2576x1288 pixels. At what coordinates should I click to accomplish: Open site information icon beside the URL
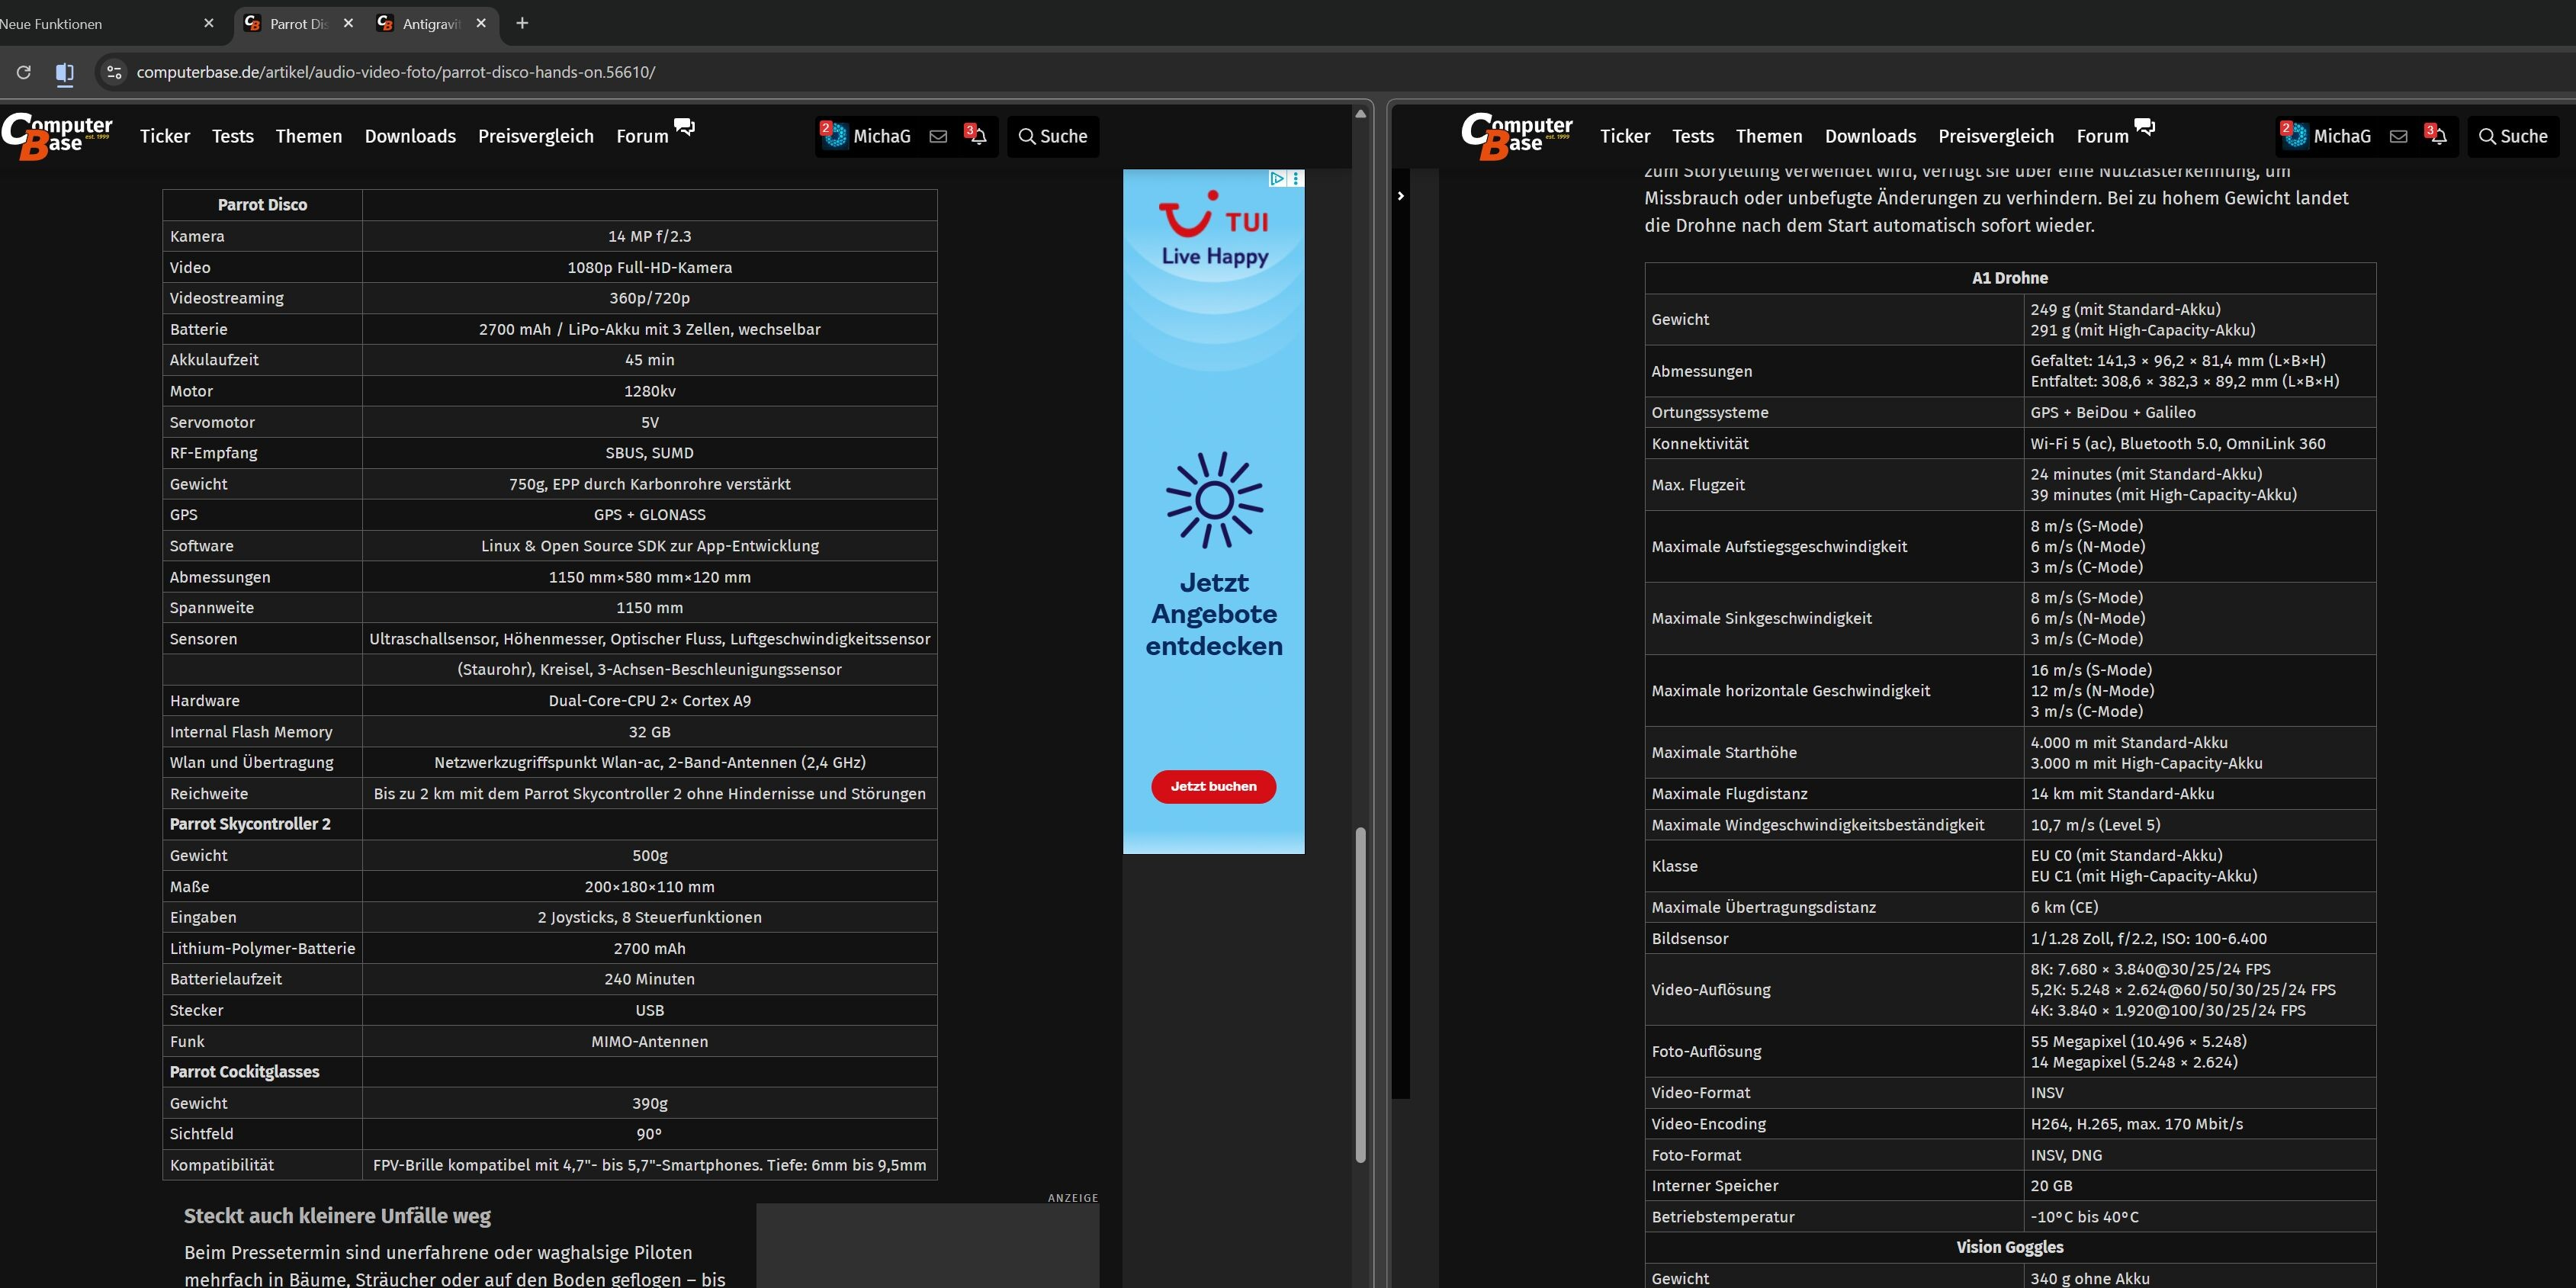click(x=114, y=73)
